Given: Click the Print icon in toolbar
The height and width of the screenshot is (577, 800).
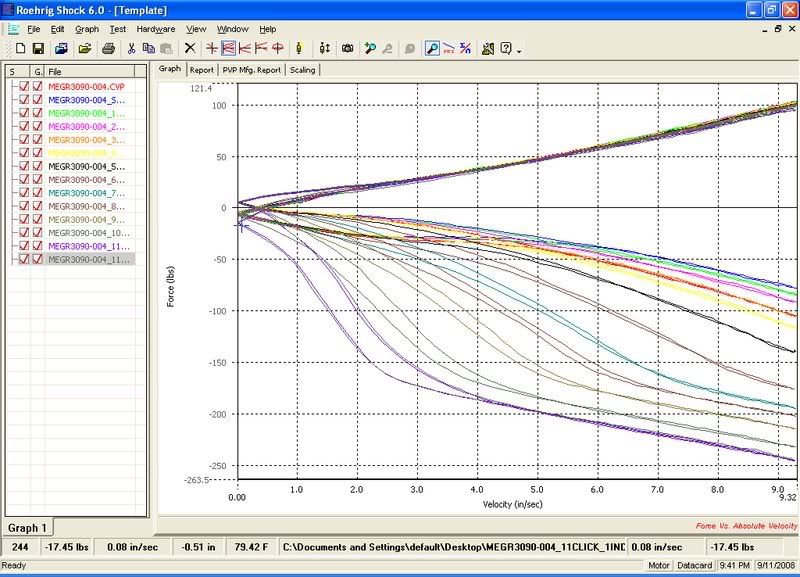Looking at the screenshot, I should coord(109,48).
